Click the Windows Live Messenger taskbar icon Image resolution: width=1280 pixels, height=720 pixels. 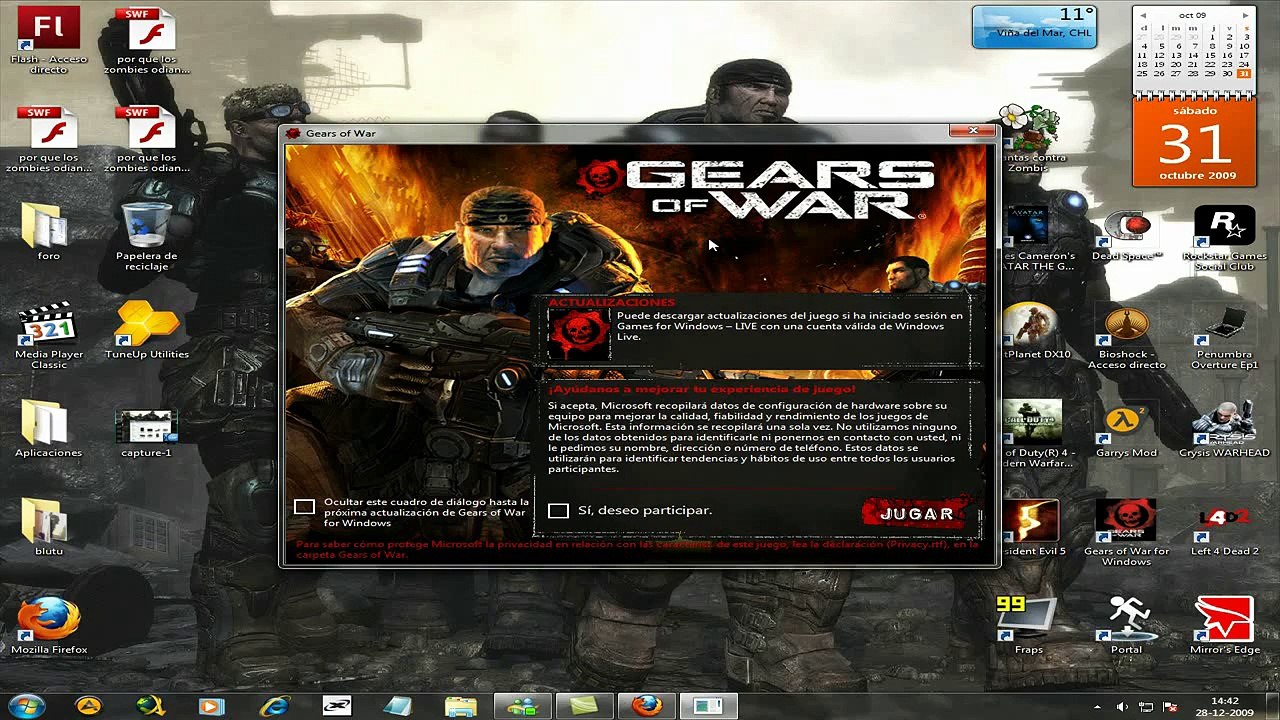[x=522, y=706]
